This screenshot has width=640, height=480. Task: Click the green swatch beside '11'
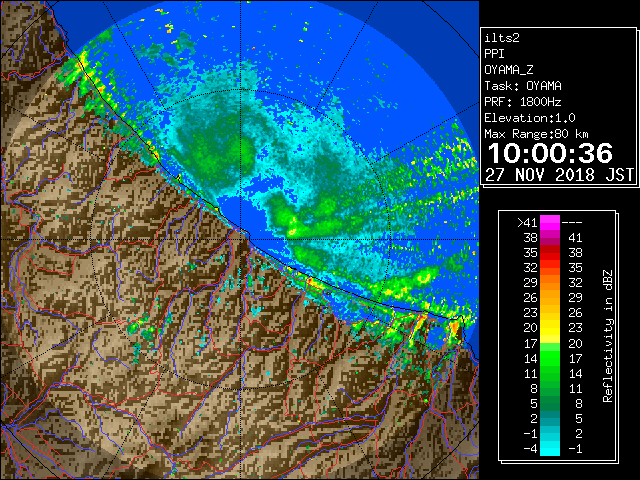[x=550, y=373]
